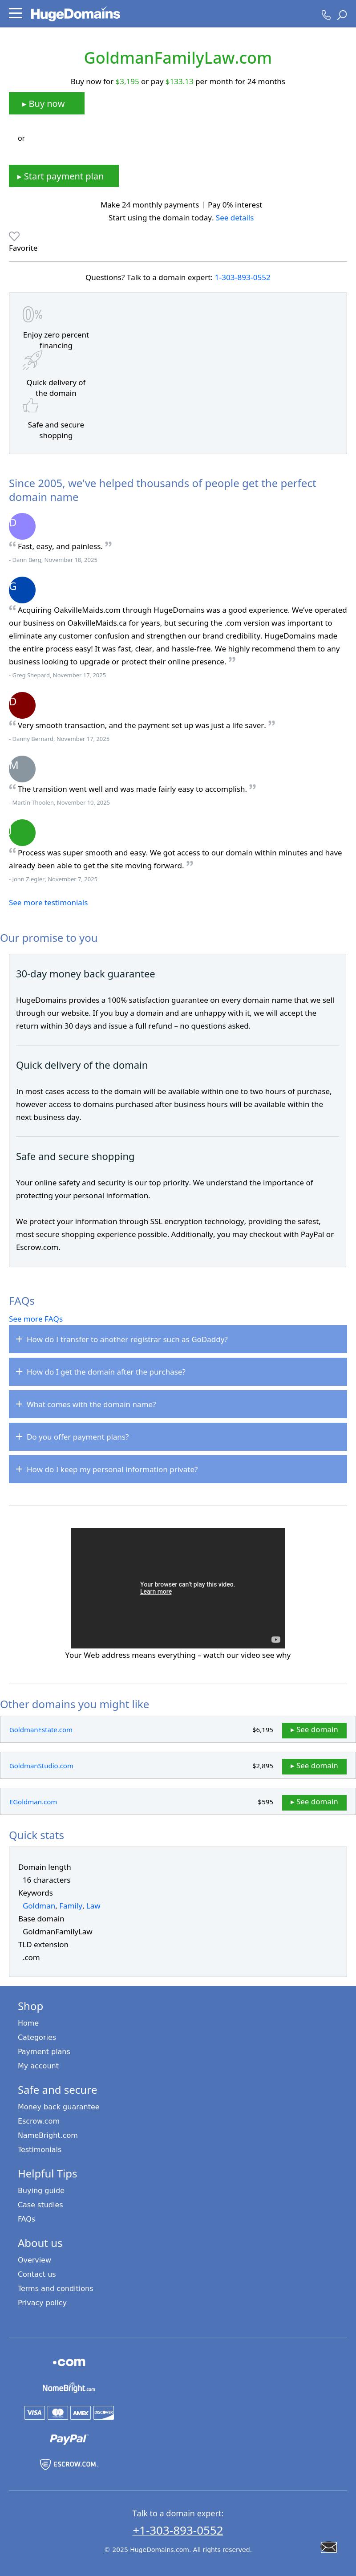The image size is (356, 2576).
Task: Click the YouTube icon on video
Action: pyautogui.click(x=276, y=1639)
